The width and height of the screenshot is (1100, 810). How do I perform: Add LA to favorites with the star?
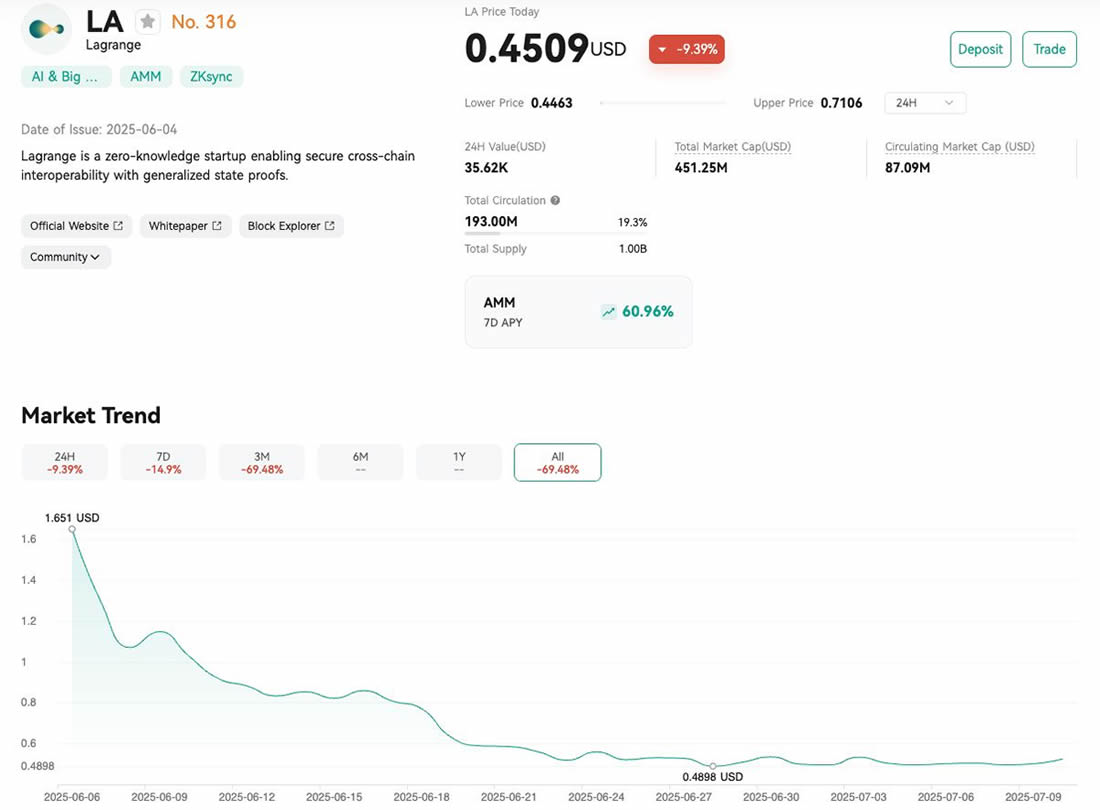(x=147, y=22)
